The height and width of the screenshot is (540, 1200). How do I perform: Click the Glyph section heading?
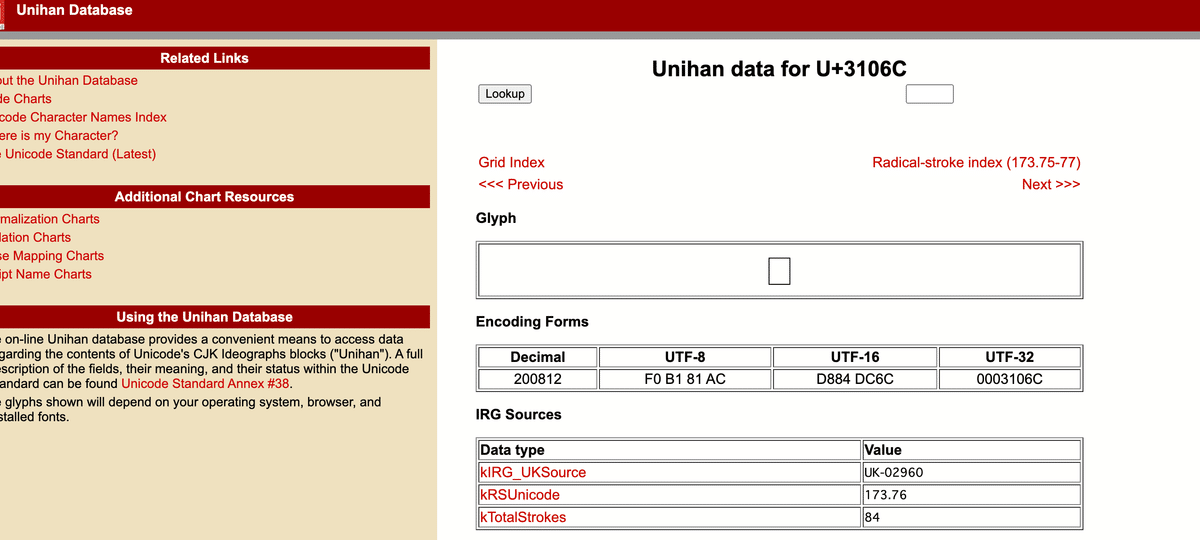coord(496,218)
